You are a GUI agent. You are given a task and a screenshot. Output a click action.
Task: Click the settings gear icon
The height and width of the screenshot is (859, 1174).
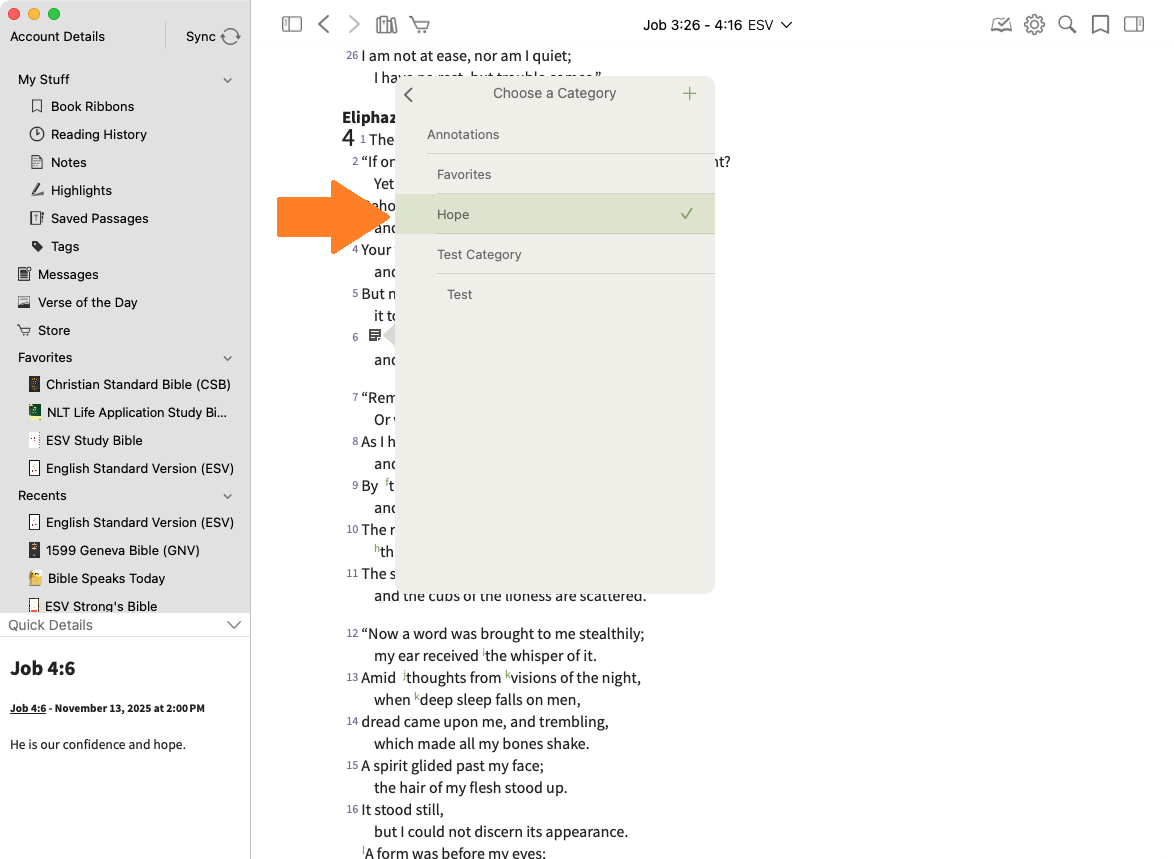click(1034, 24)
